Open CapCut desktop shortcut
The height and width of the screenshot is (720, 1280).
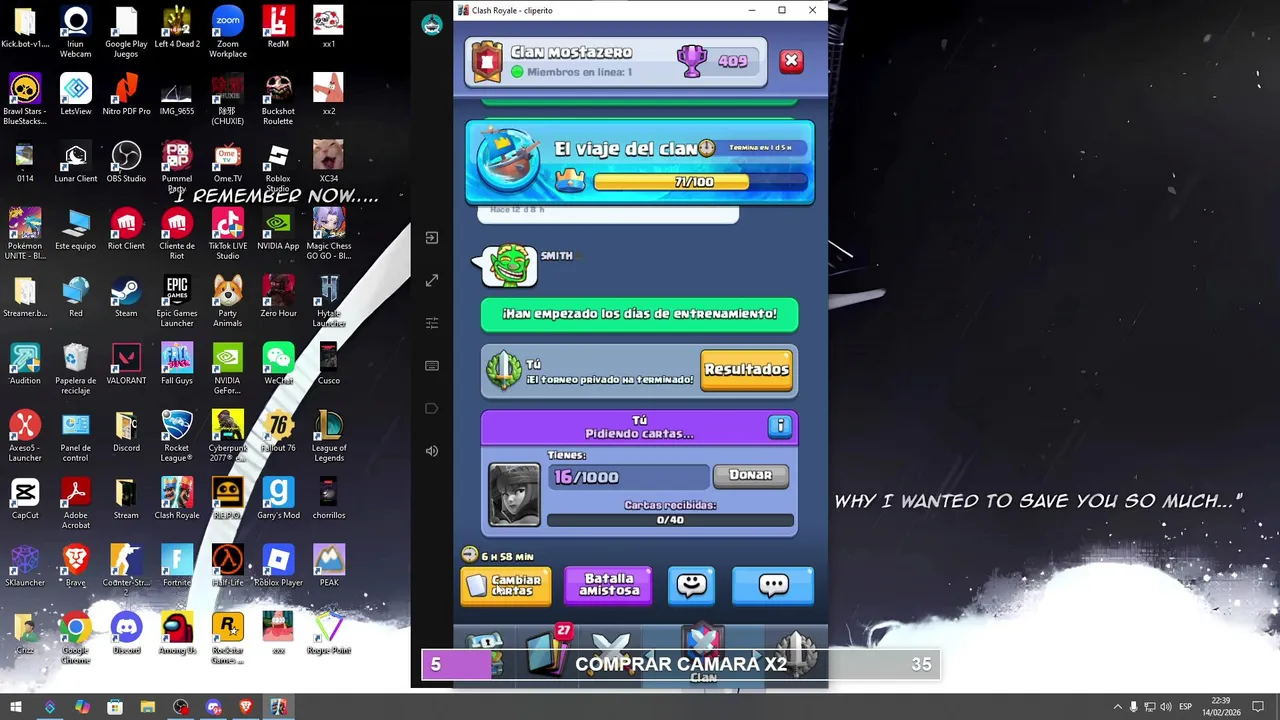point(25,497)
